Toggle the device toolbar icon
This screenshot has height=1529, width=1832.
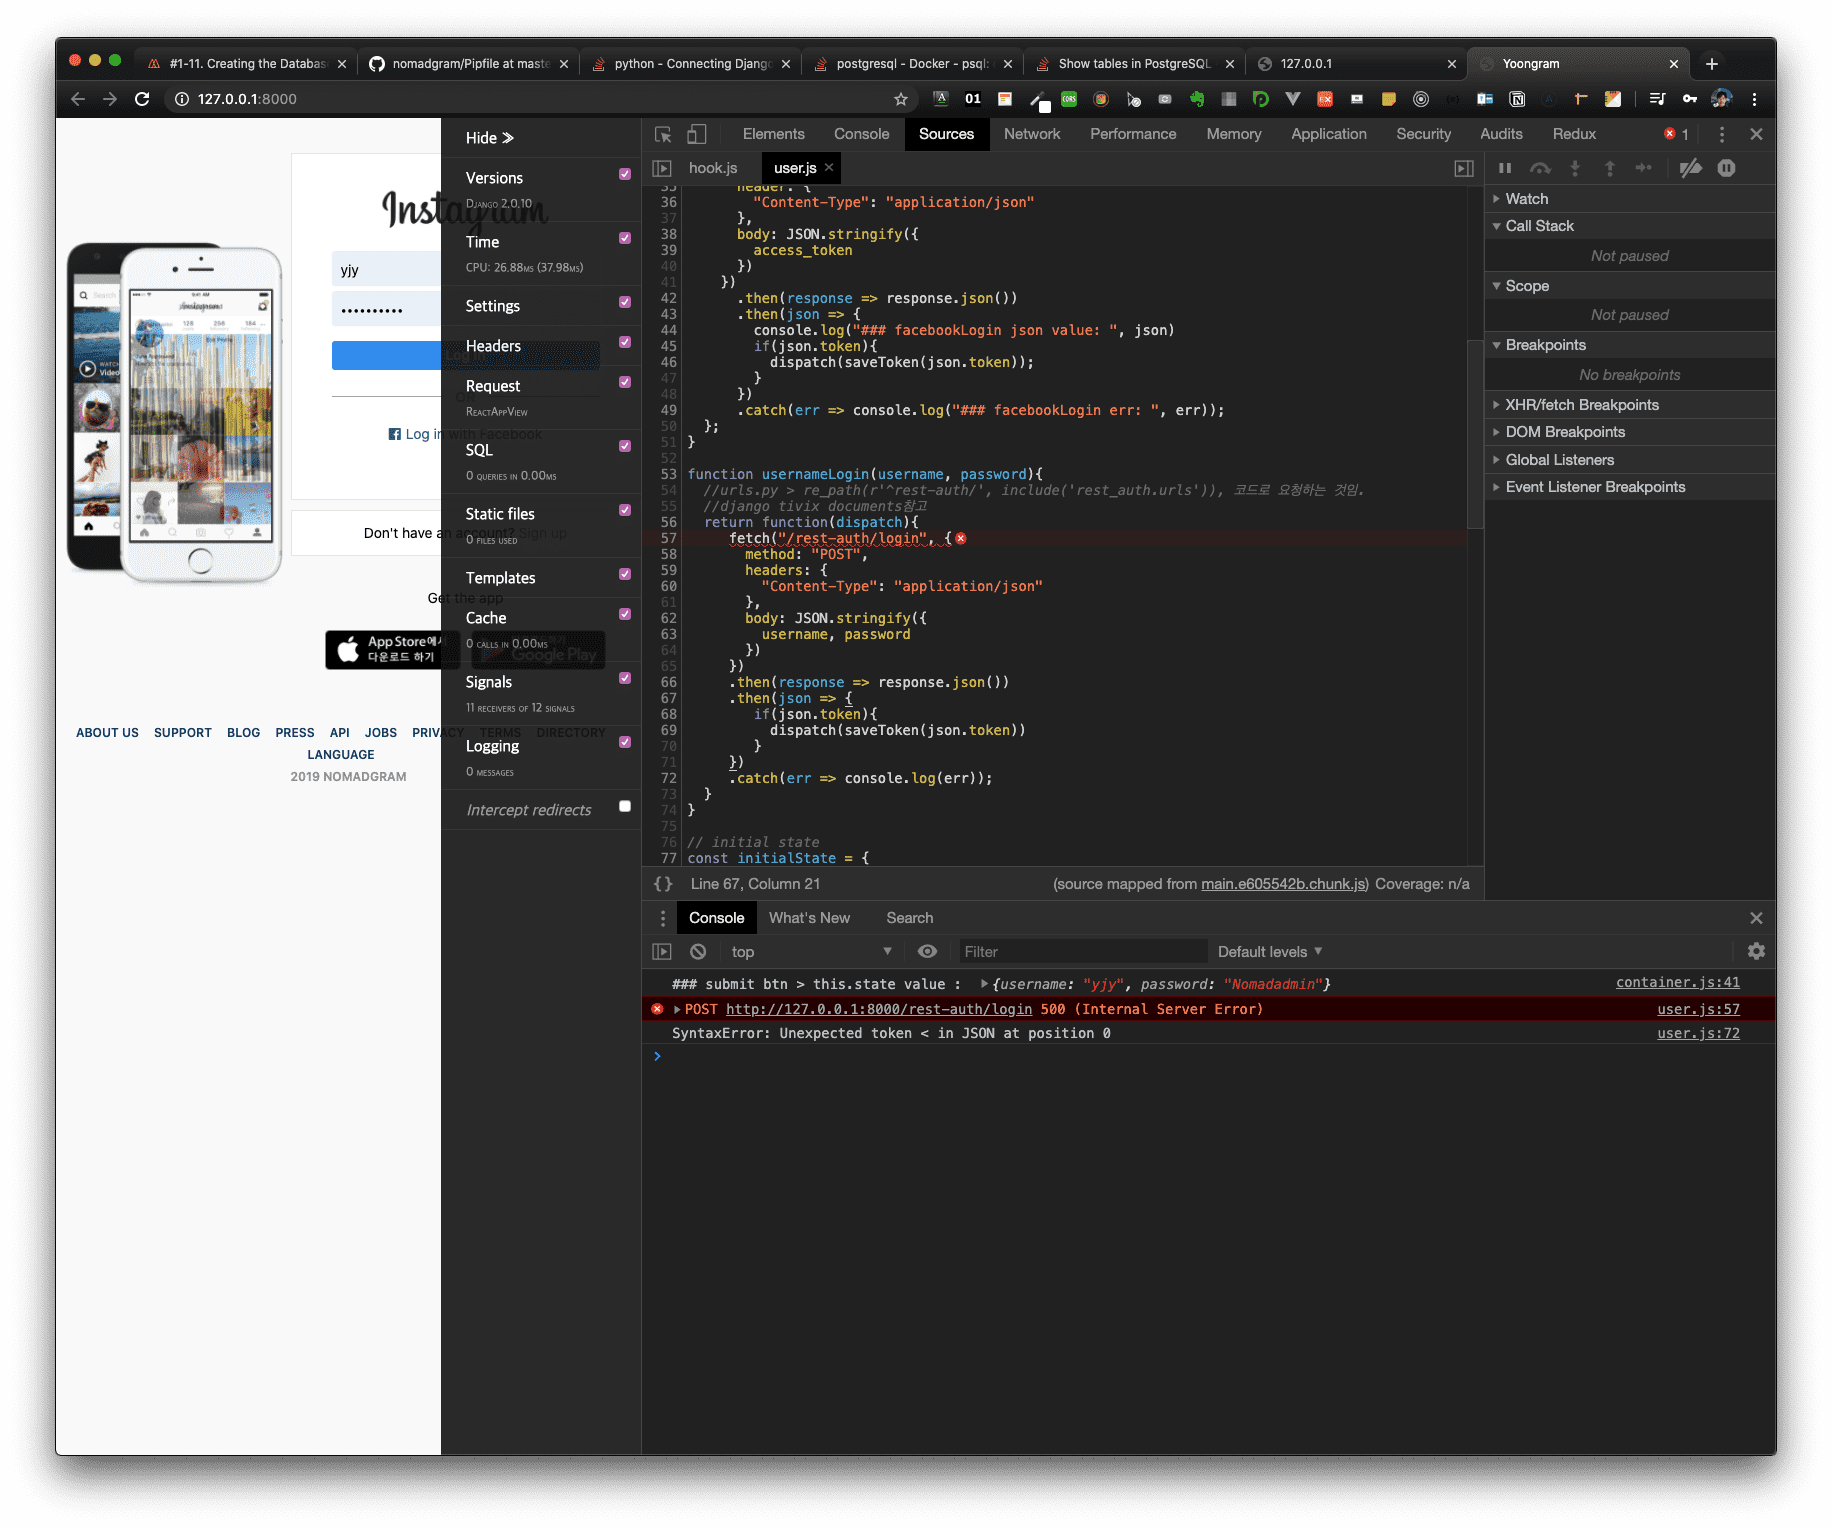697,134
